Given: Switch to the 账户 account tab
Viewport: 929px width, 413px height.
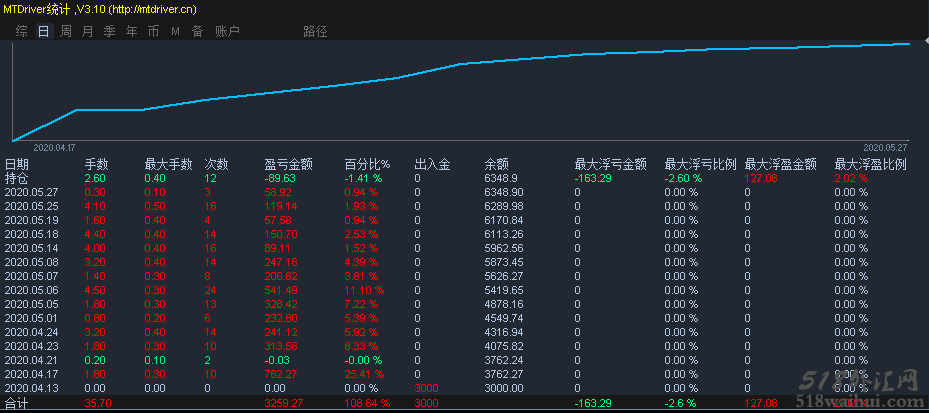Looking at the screenshot, I should point(227,31).
